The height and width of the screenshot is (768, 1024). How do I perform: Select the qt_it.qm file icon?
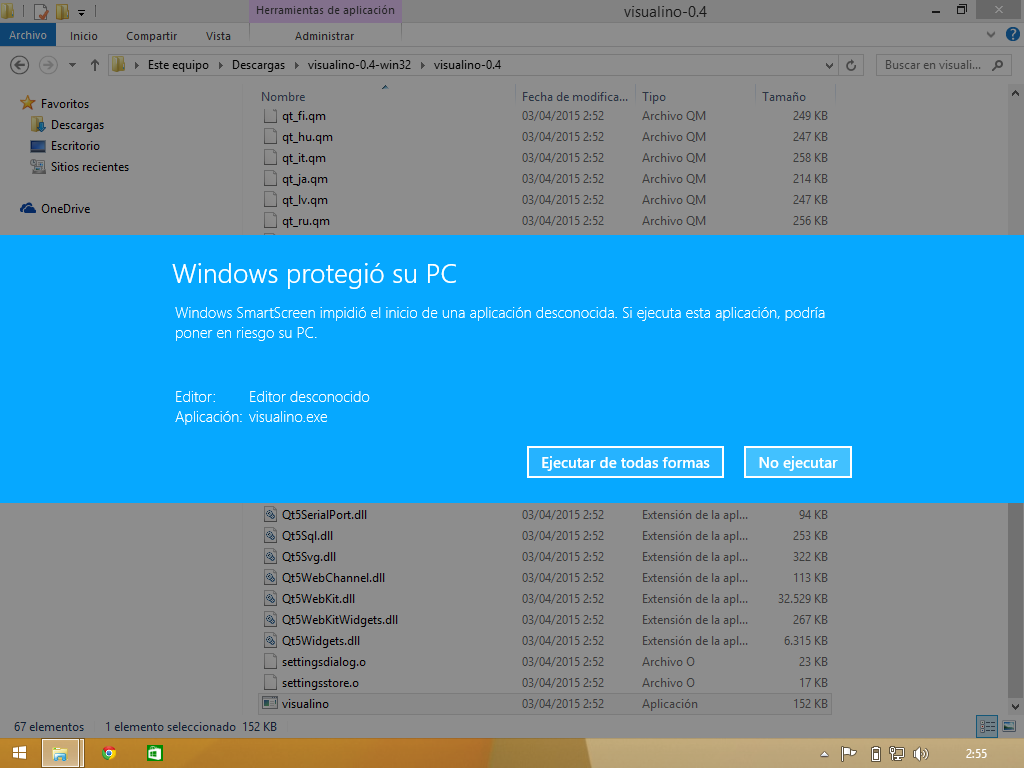270,158
